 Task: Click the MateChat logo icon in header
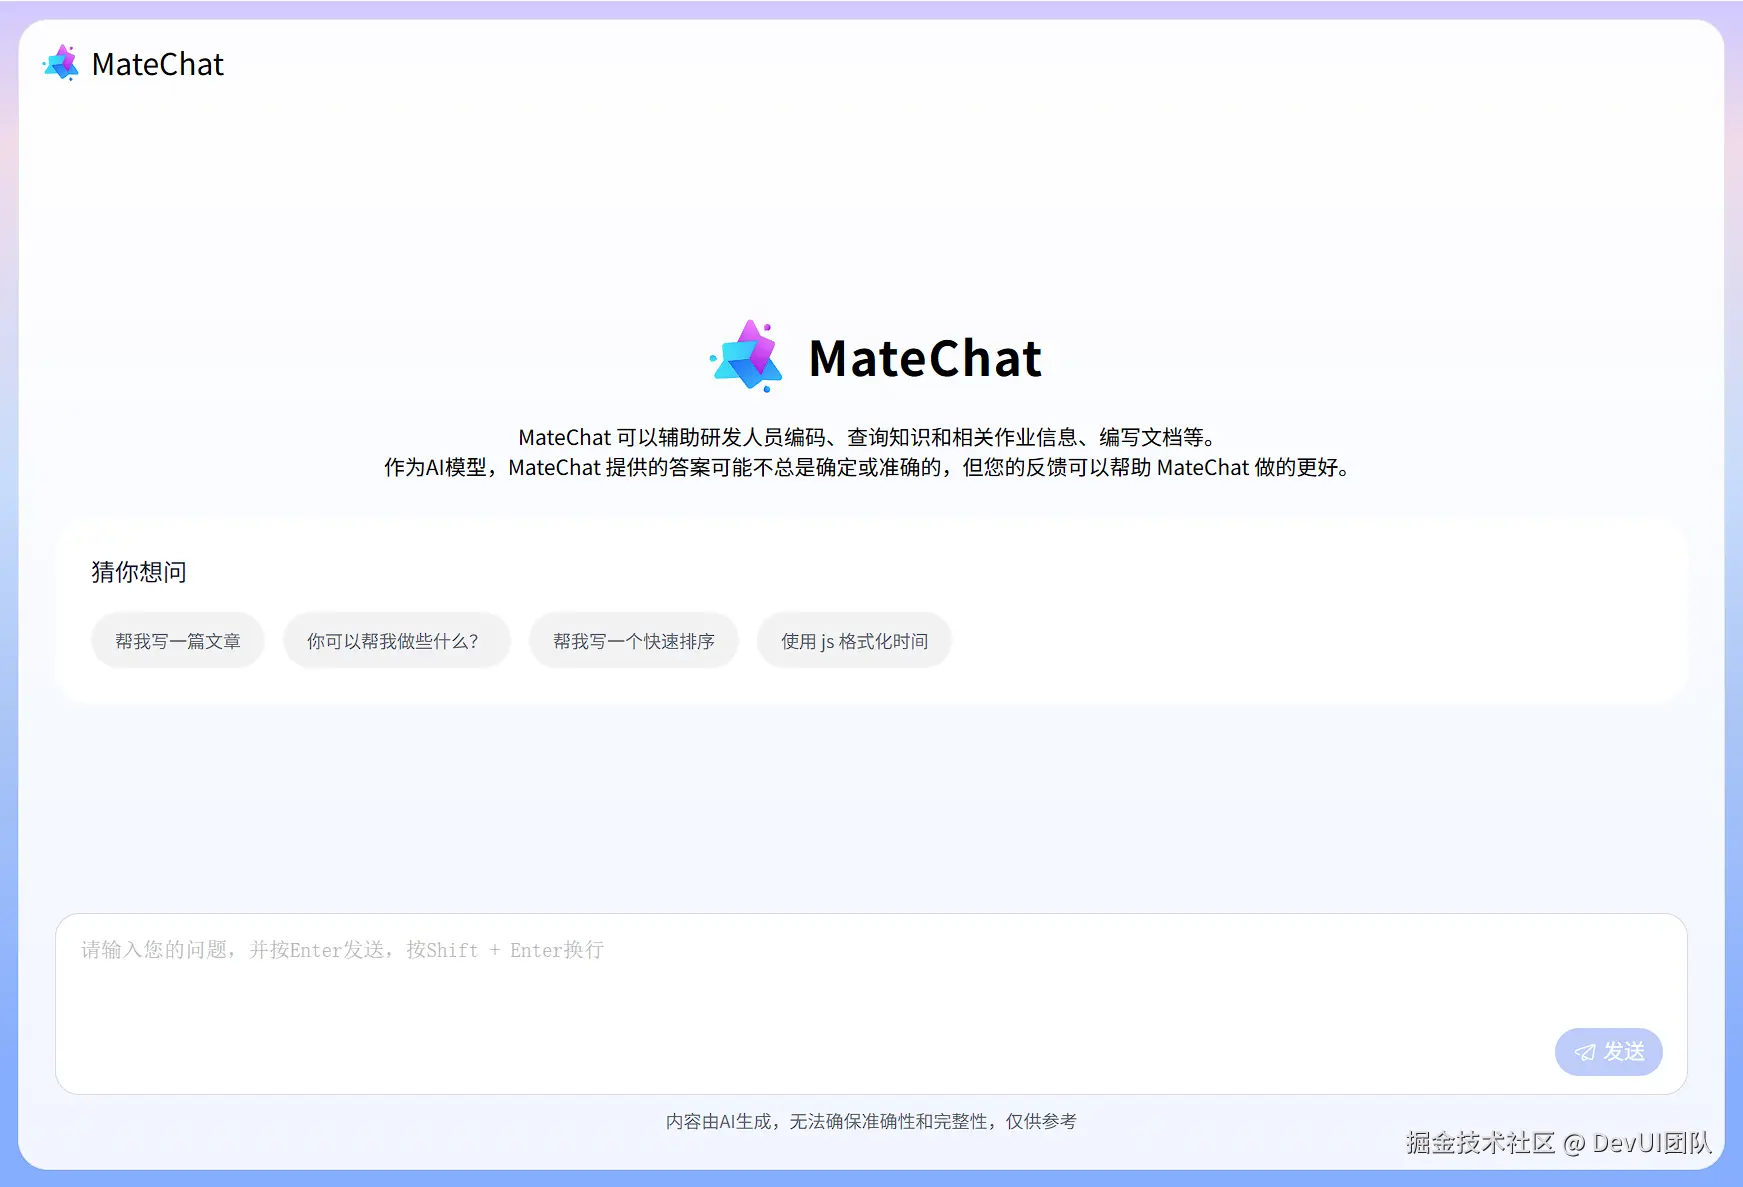(x=61, y=63)
